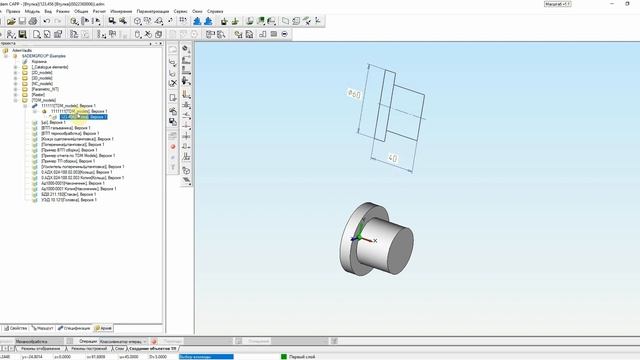Click the overlapping squares icon in vertical toolbar
The height and width of the screenshot is (360, 640).
point(173,122)
